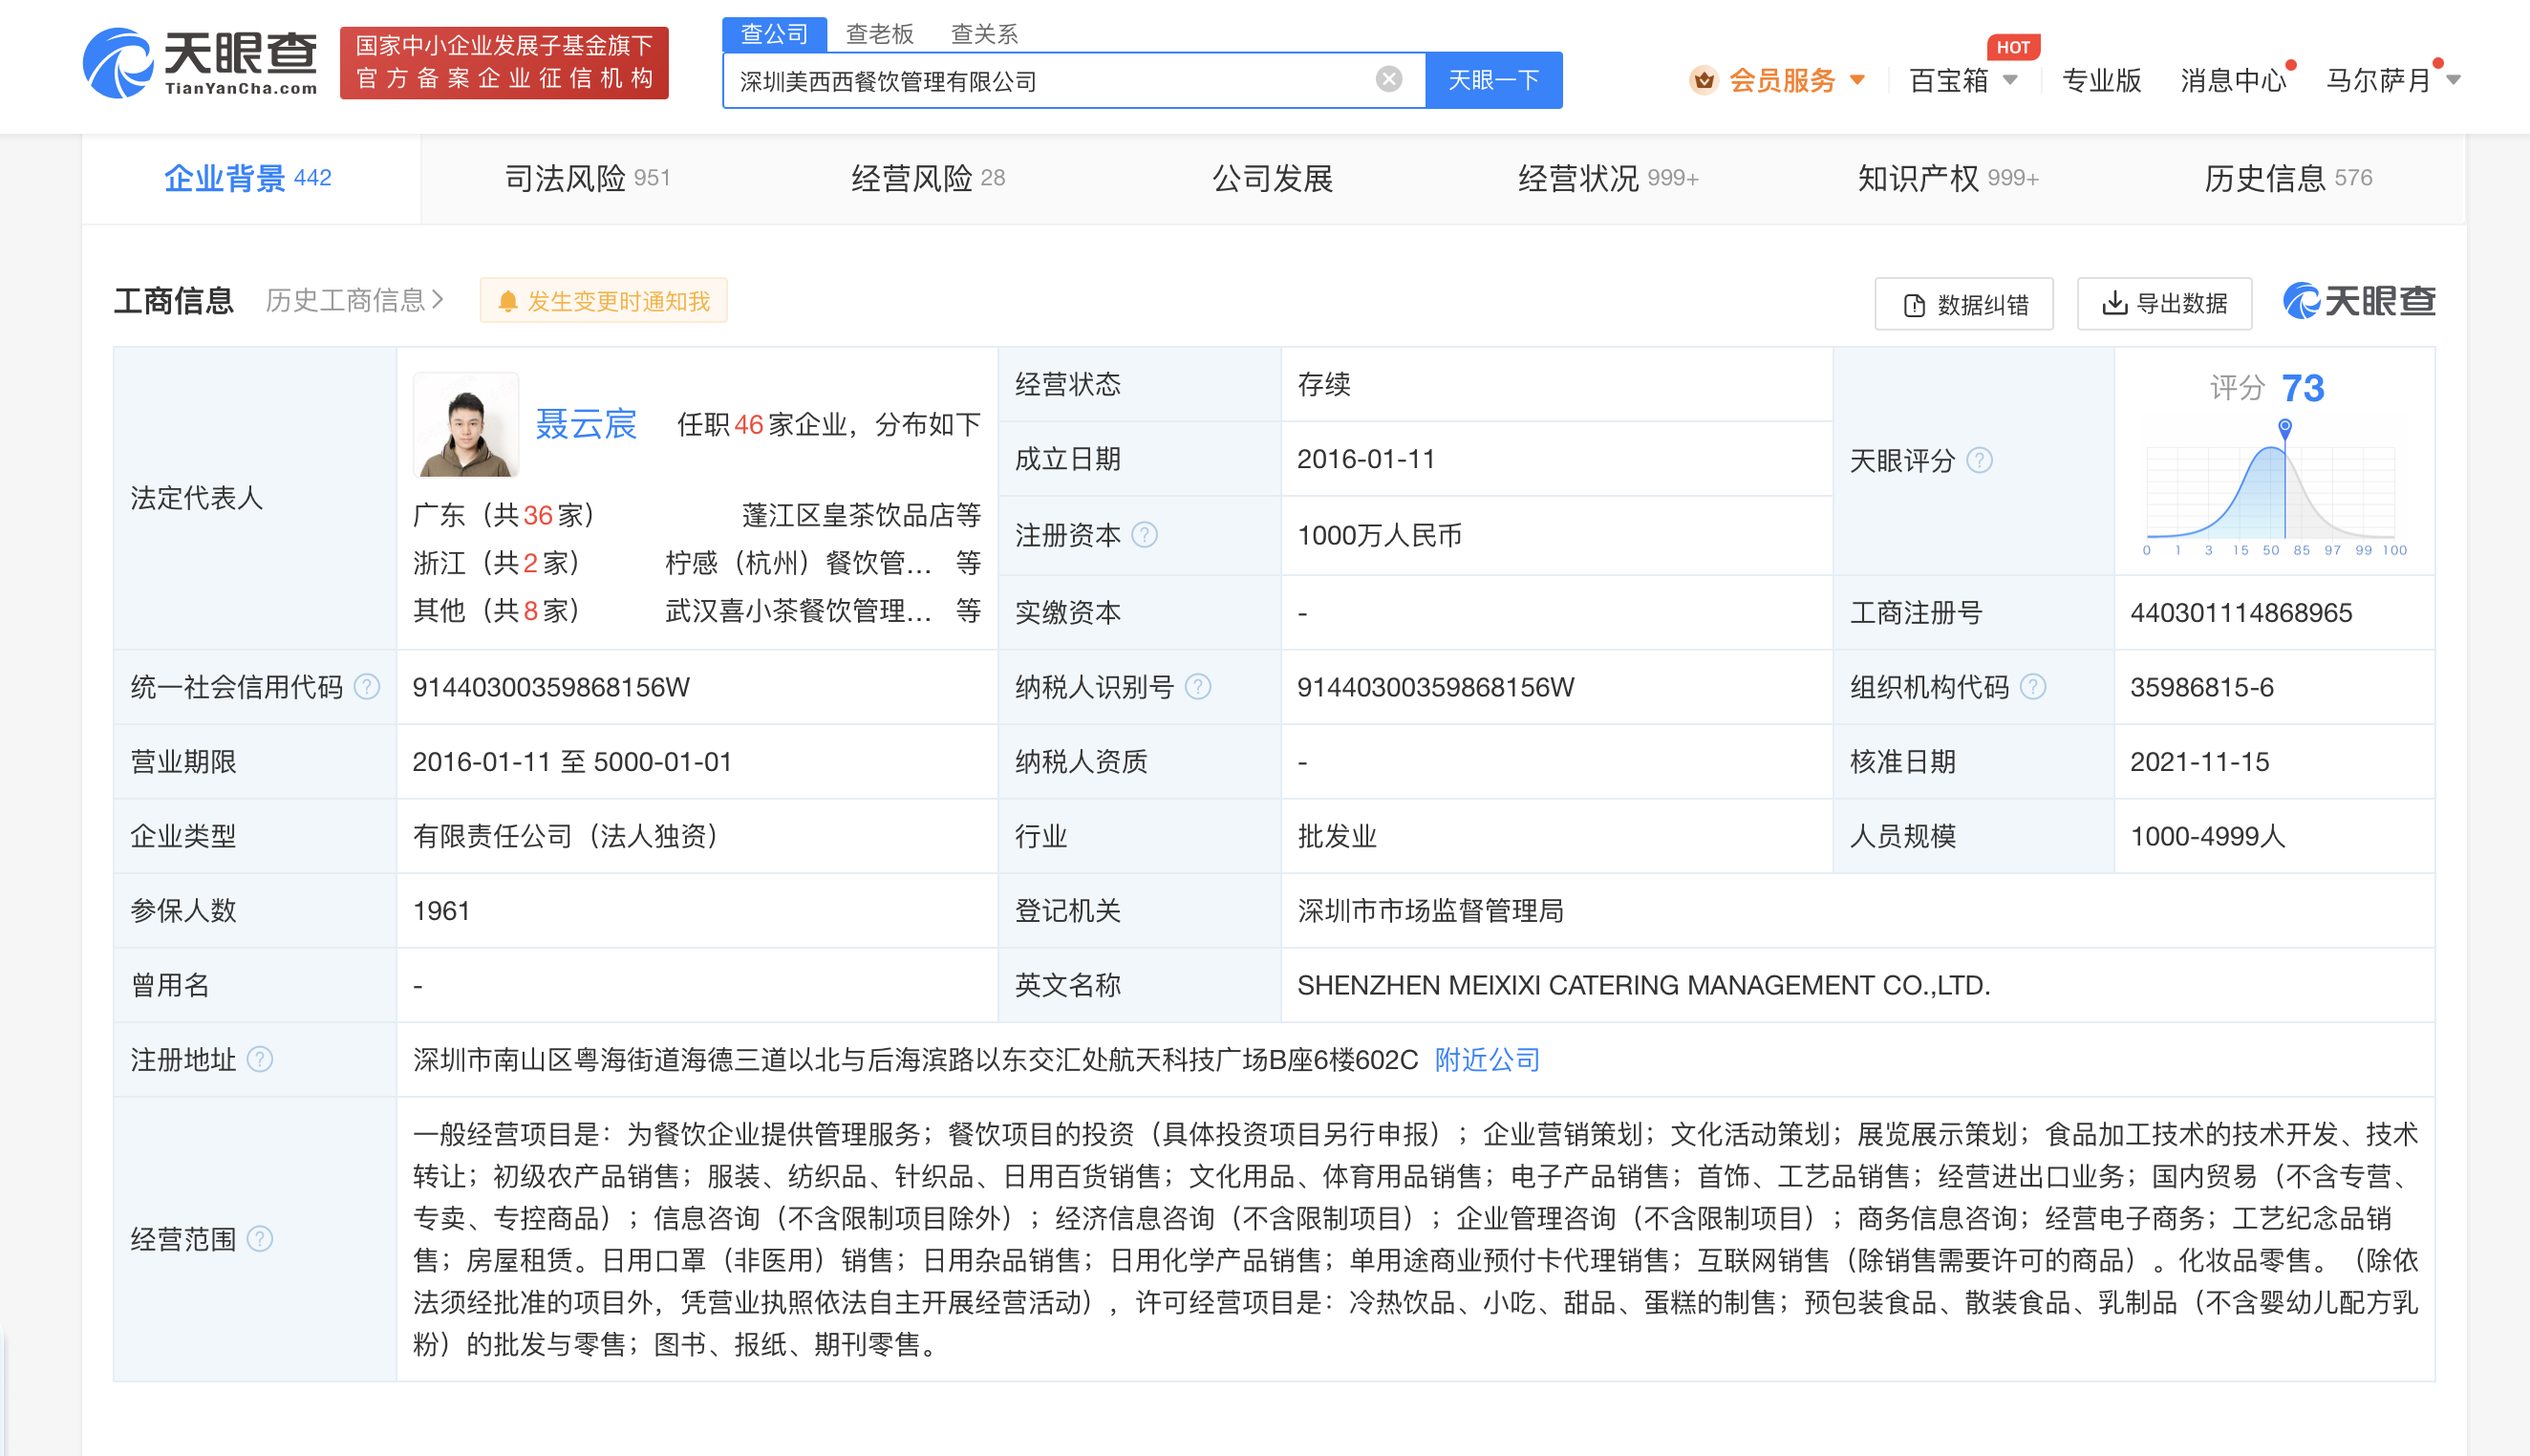Click help icon next to 注册地址

tap(259, 1059)
